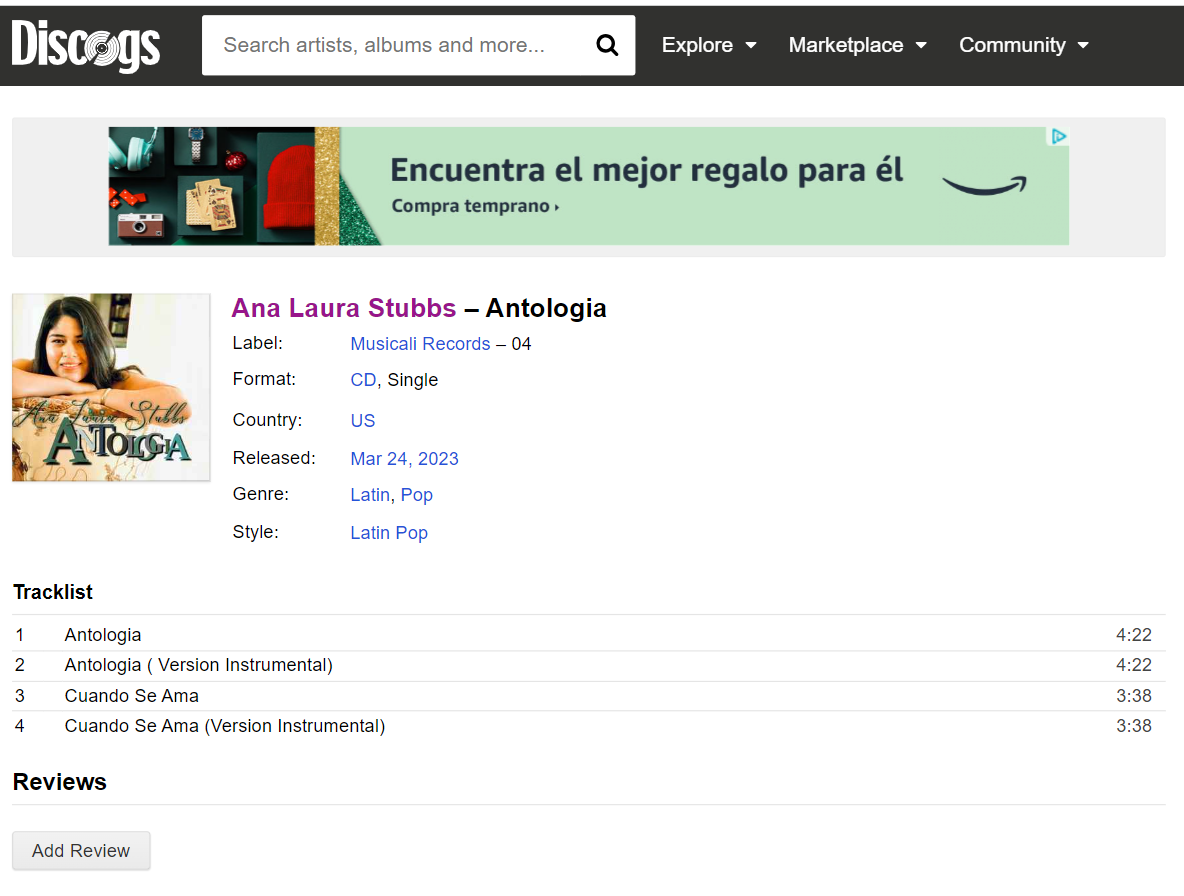This screenshot has height=896, width=1184.
Task: Click the CD format link
Action: pos(363,380)
